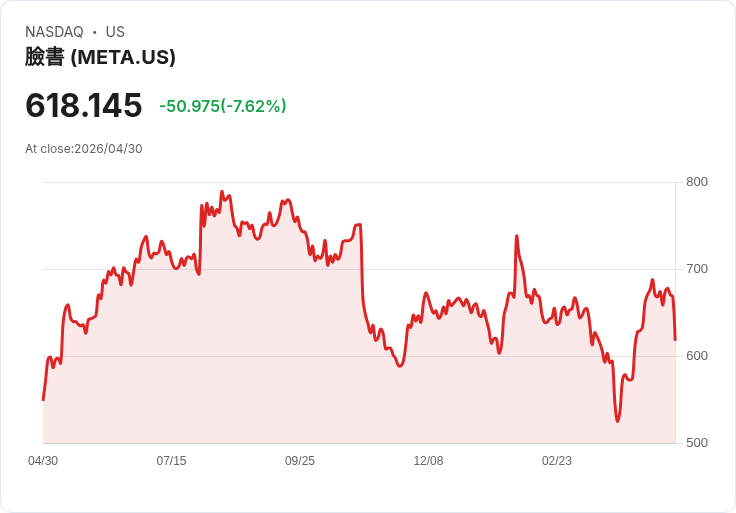This screenshot has width=736, height=513.
Task: Click the US market label
Action: pyautogui.click(x=115, y=32)
